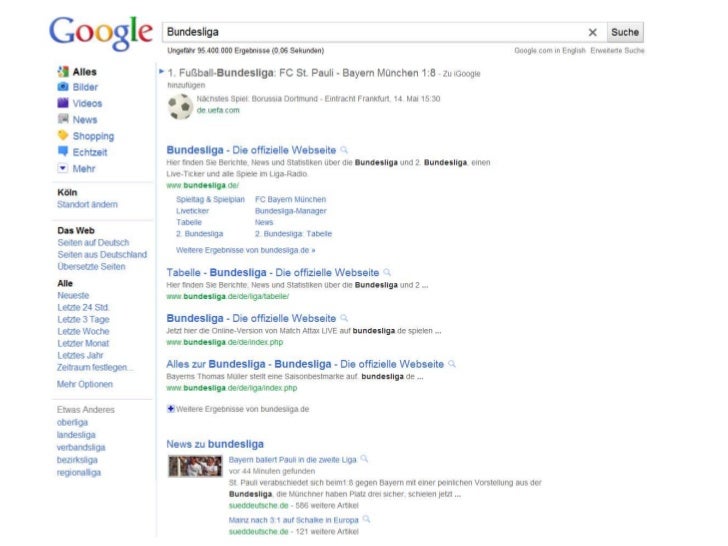The width and height of the screenshot is (728, 546).
Task: Click the soccer ball icon in the result
Action: [x=180, y=107]
